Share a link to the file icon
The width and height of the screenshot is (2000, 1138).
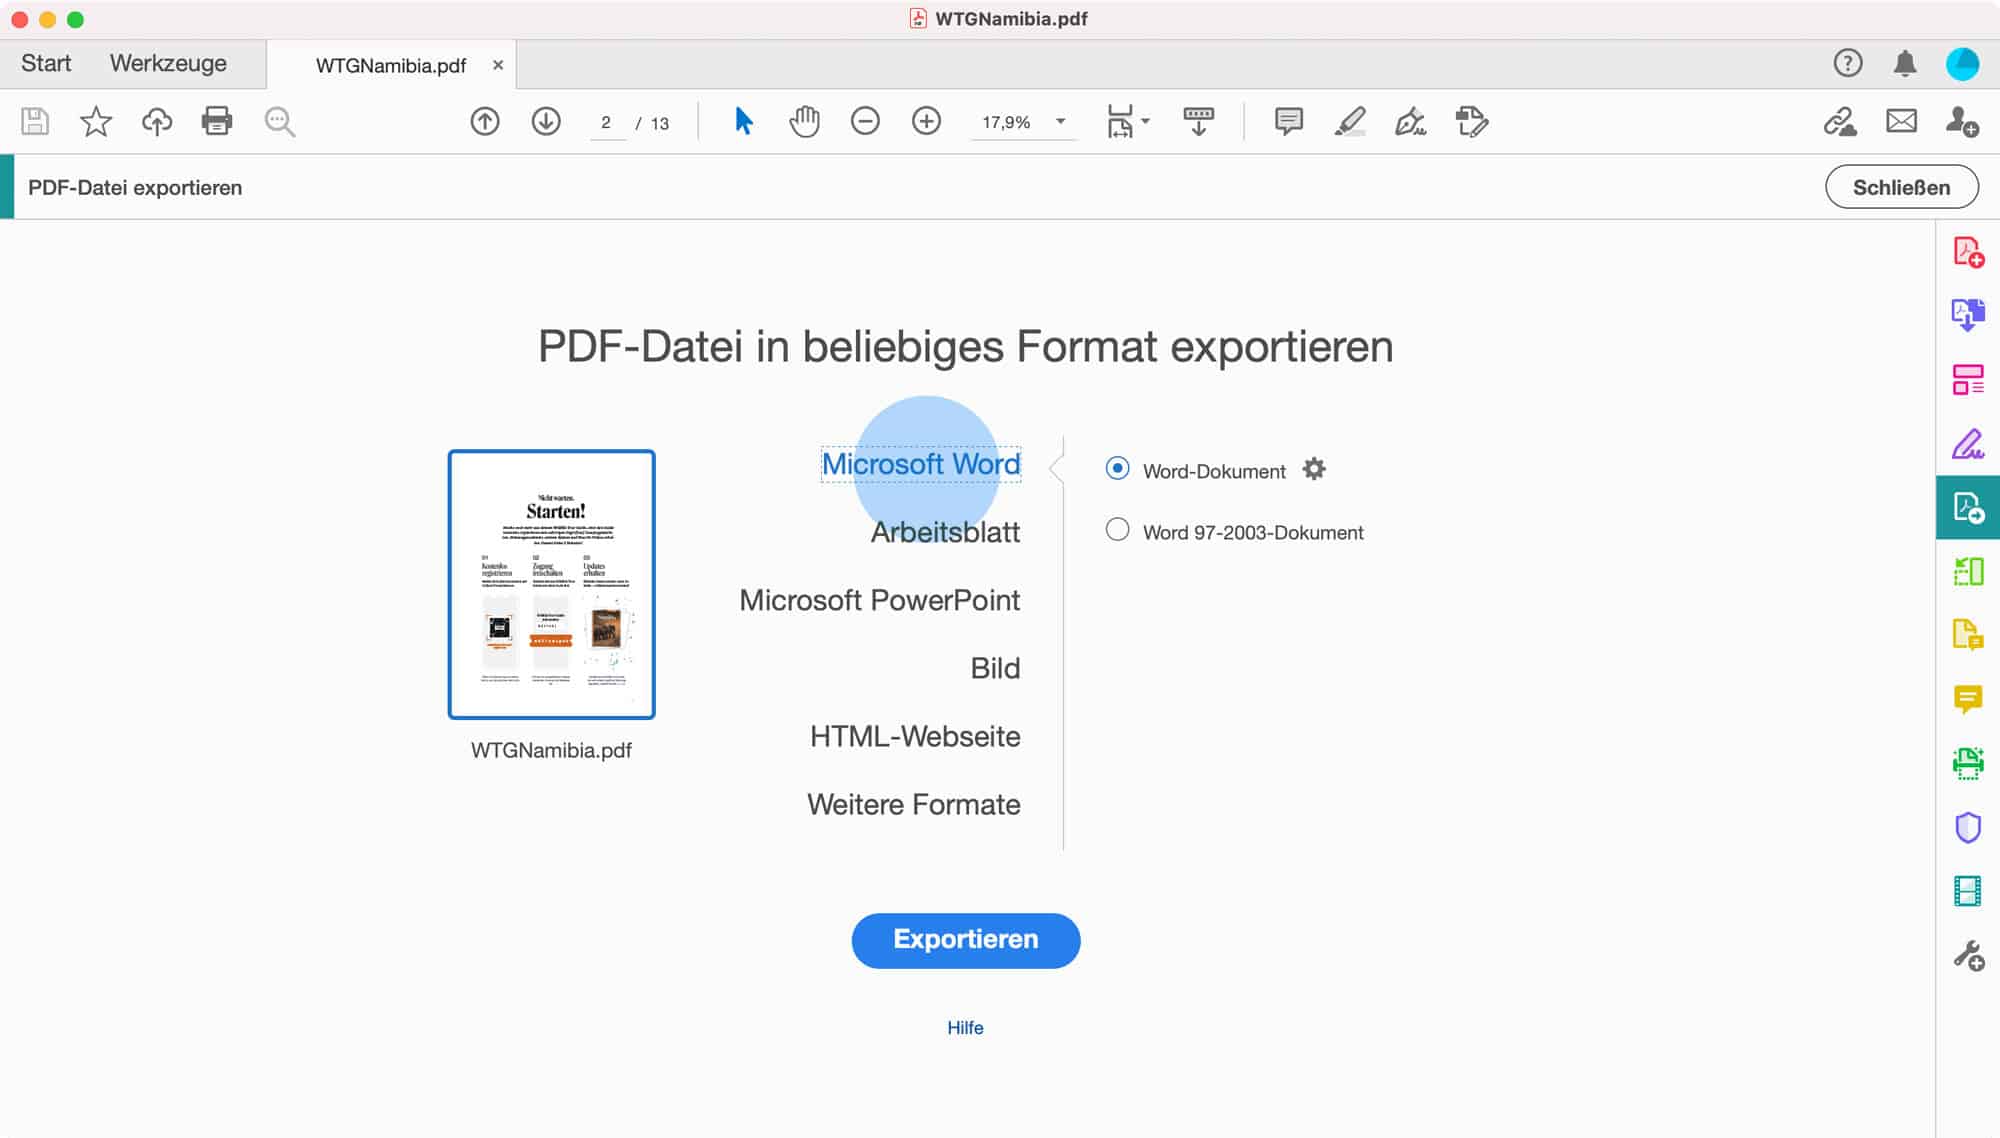click(1840, 122)
